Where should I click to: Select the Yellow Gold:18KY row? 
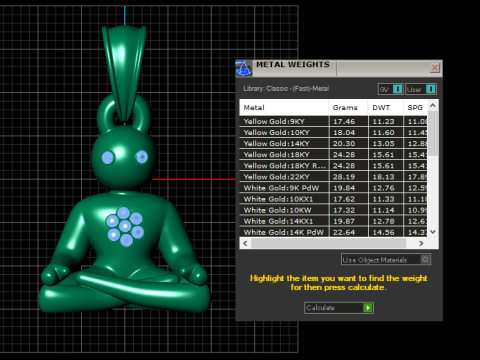tap(333, 155)
